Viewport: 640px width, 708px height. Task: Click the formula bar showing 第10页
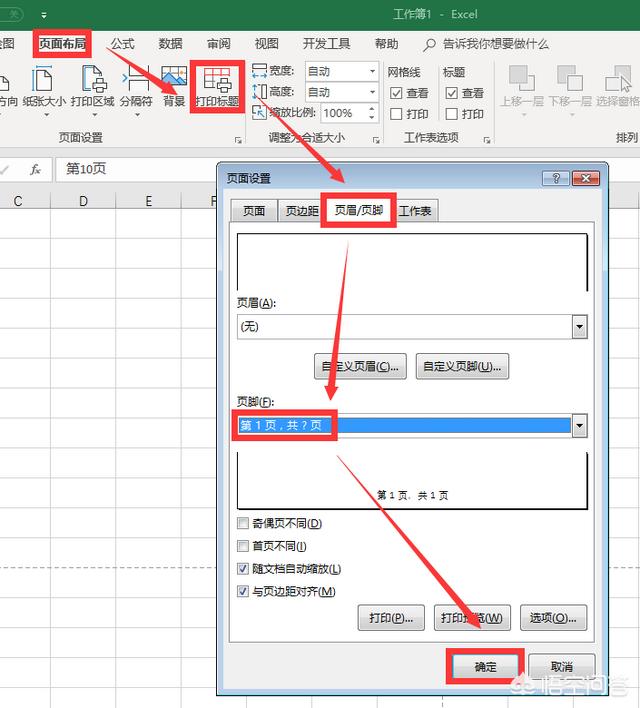(135, 169)
